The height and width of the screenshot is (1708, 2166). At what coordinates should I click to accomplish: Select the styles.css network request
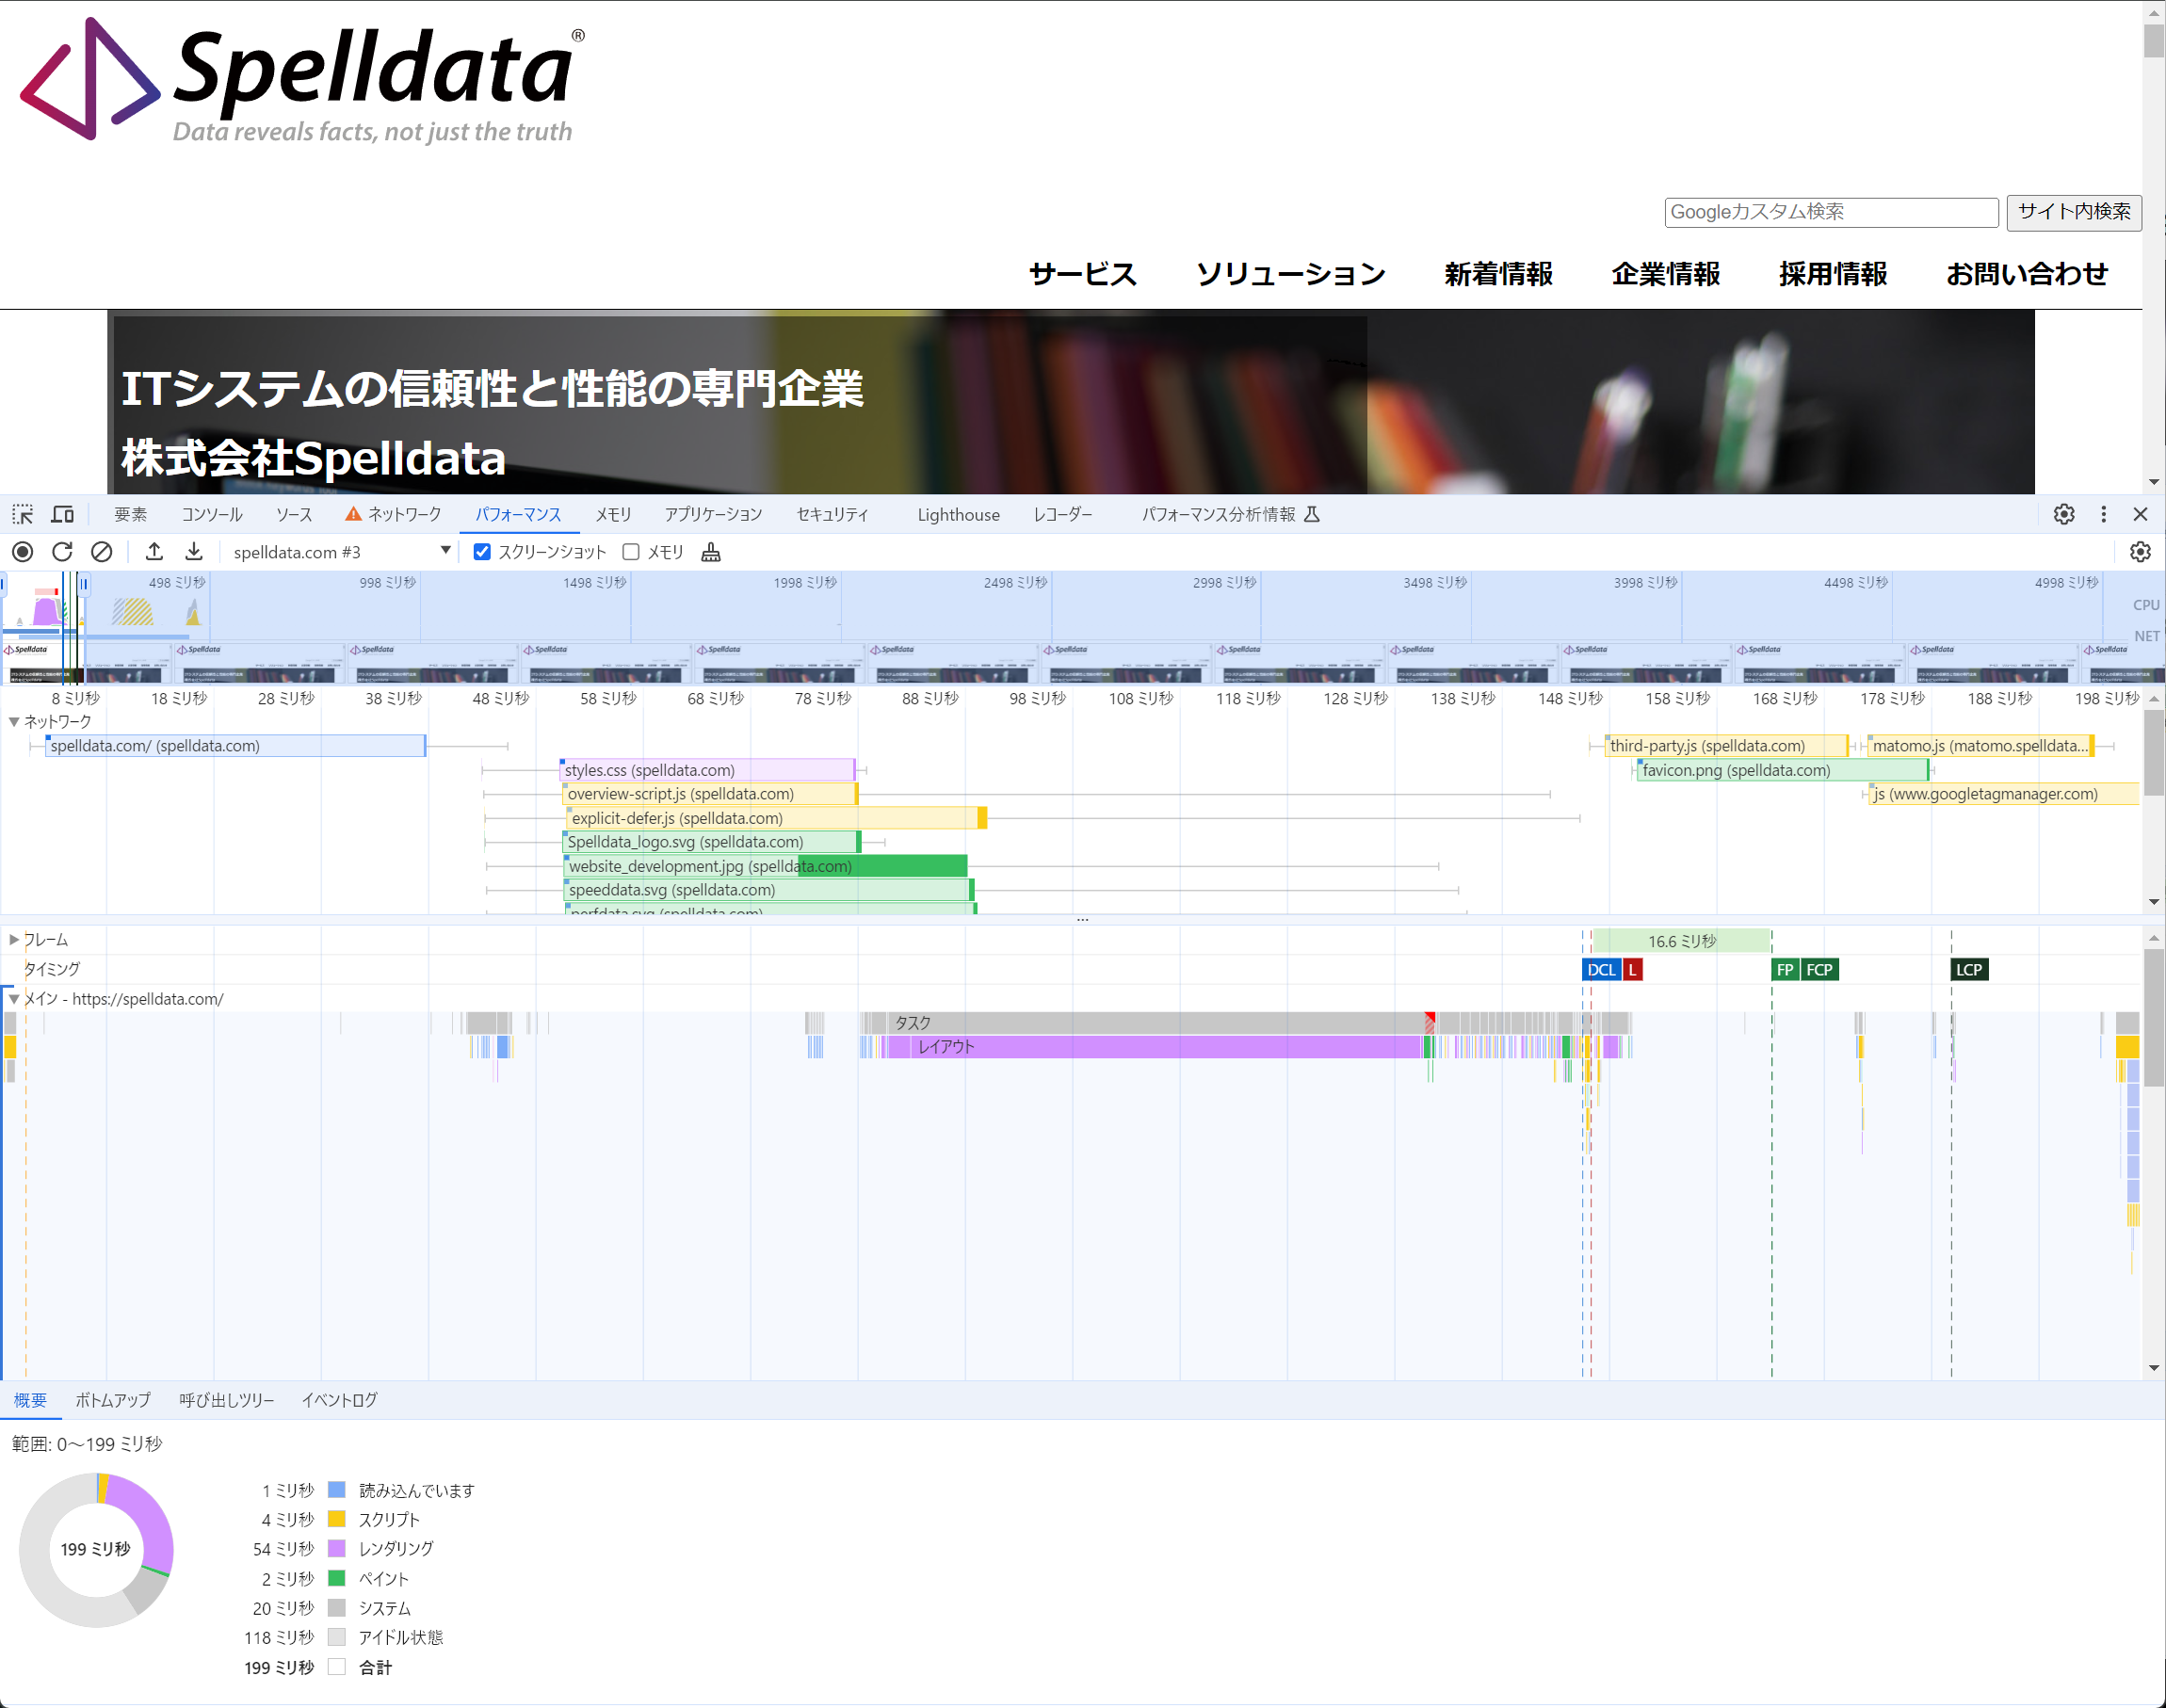pos(708,770)
